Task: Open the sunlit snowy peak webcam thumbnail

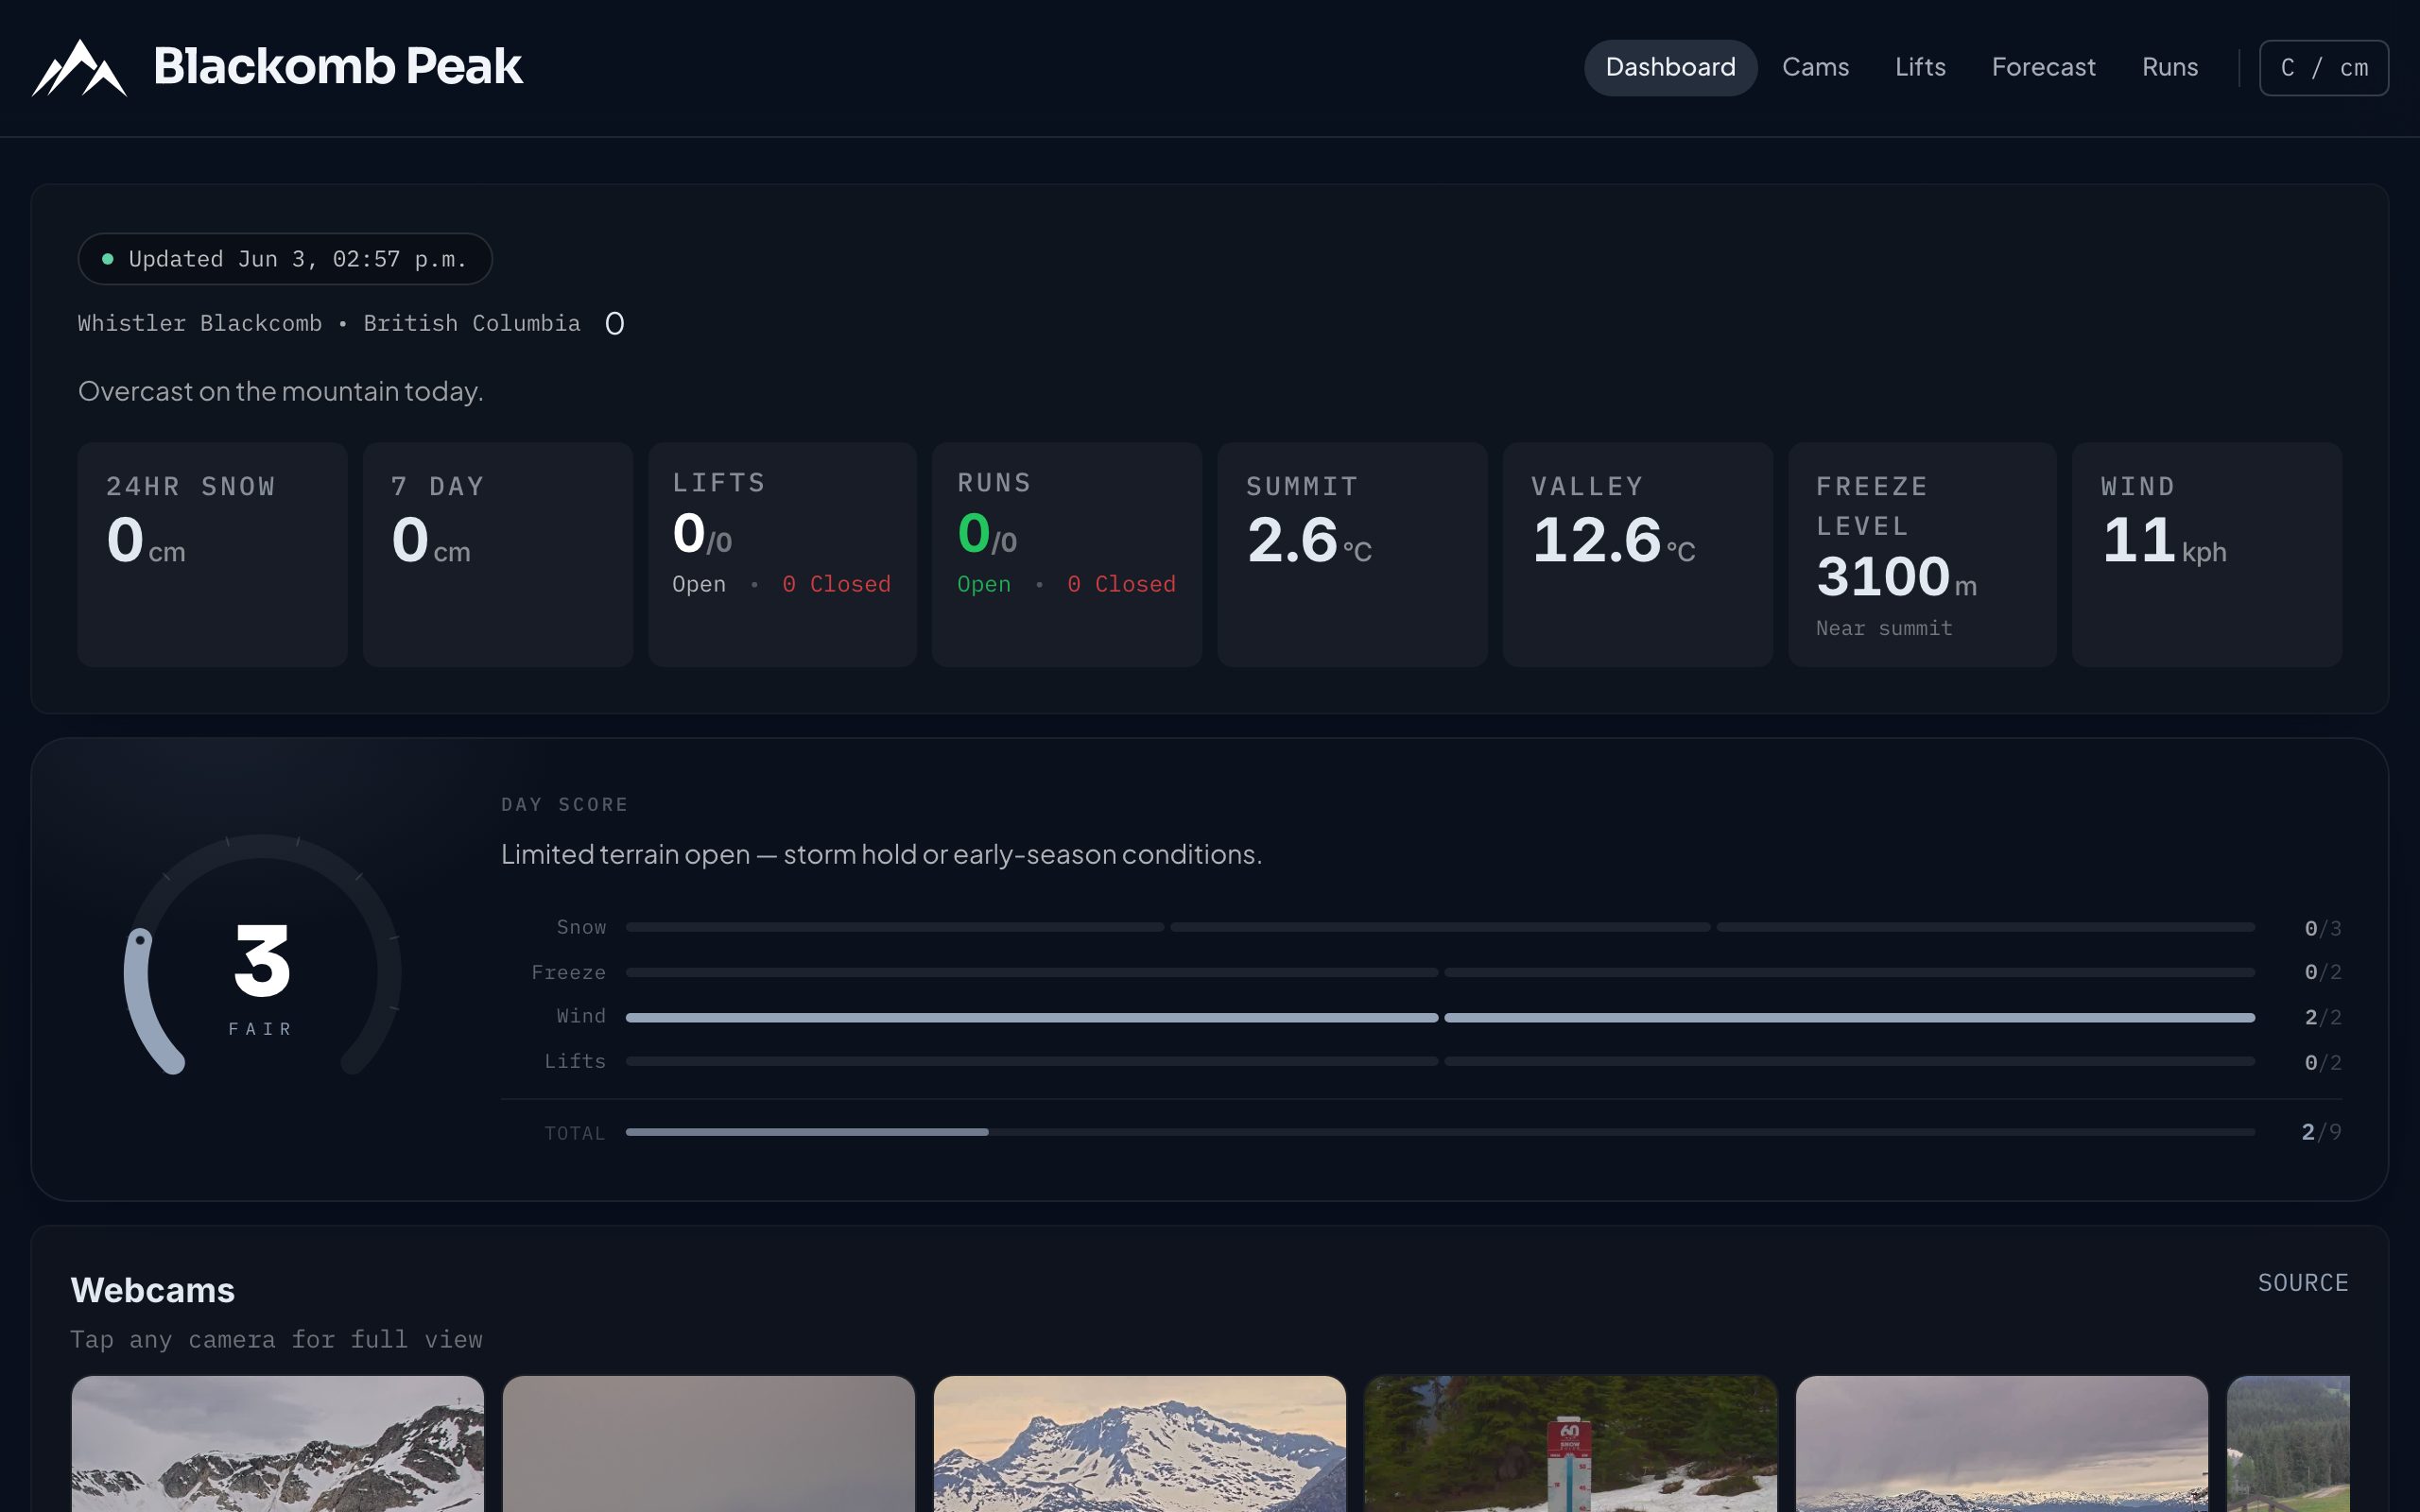Action: click(1140, 1444)
